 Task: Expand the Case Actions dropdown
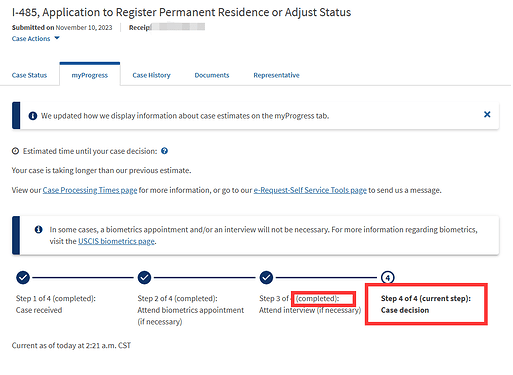[36, 39]
